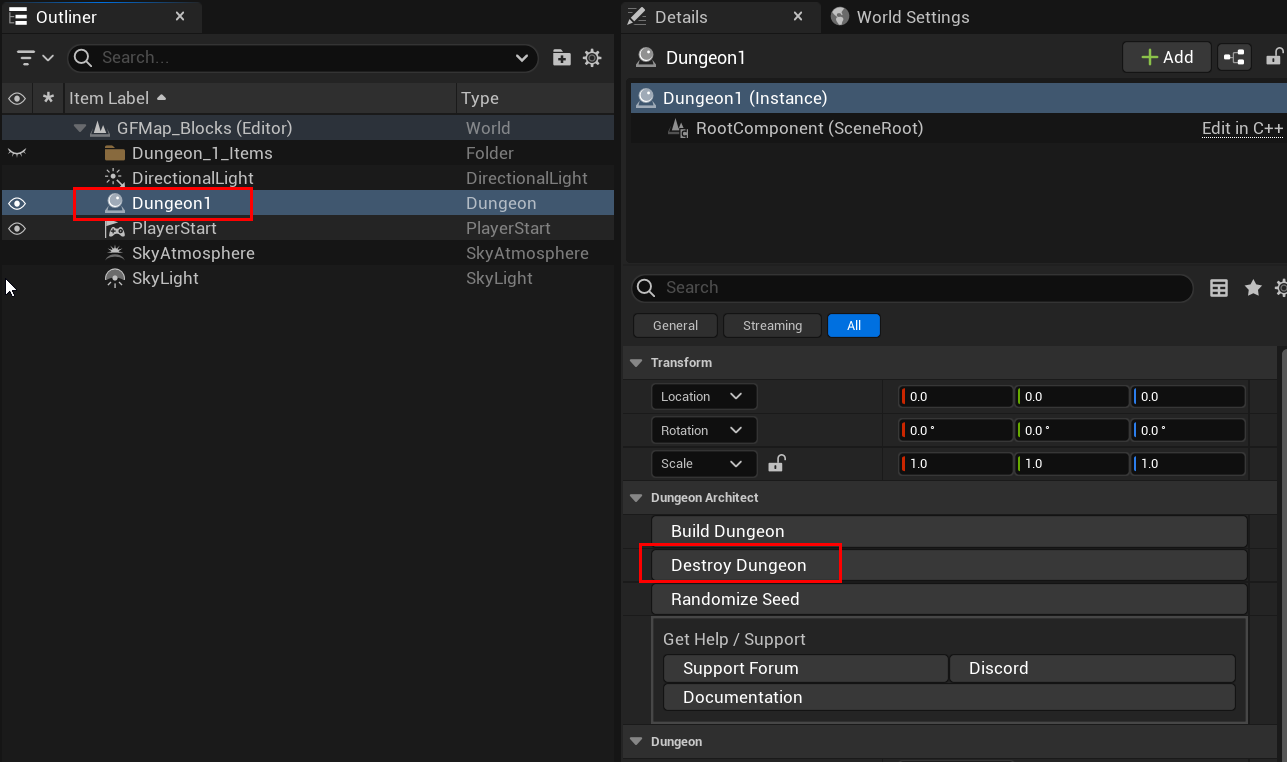Toggle the Scale lock ratio icon
The width and height of the screenshot is (1287, 762).
(777, 463)
